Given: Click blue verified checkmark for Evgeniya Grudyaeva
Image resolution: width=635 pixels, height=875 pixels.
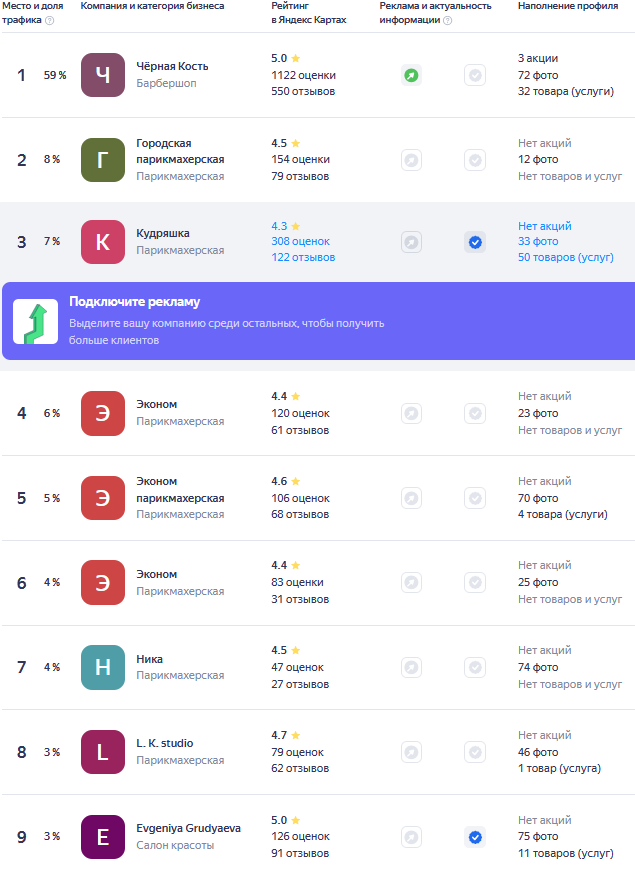Looking at the screenshot, I should [x=475, y=837].
